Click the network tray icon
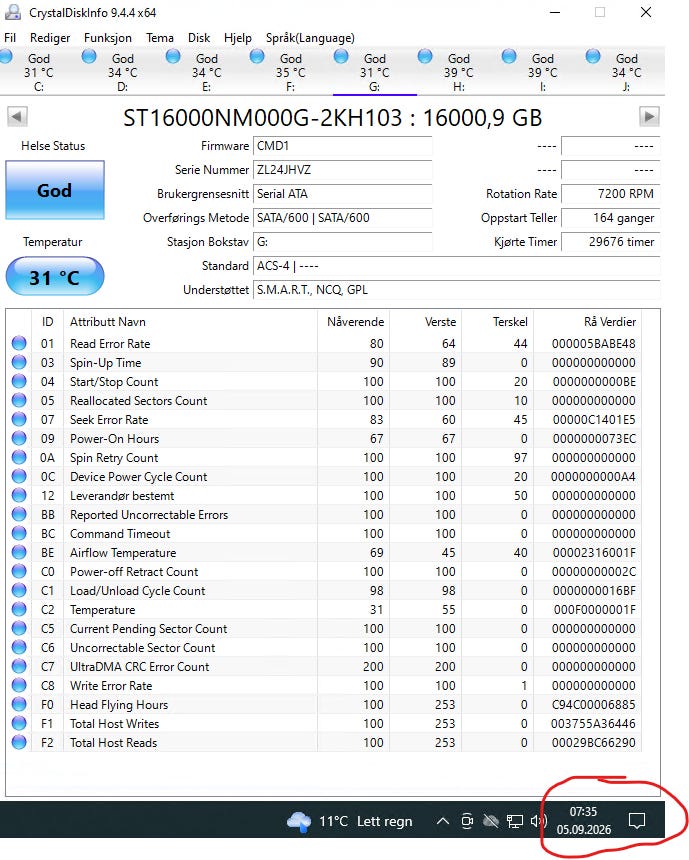Viewport: 689px width, 860px height. pos(515,821)
